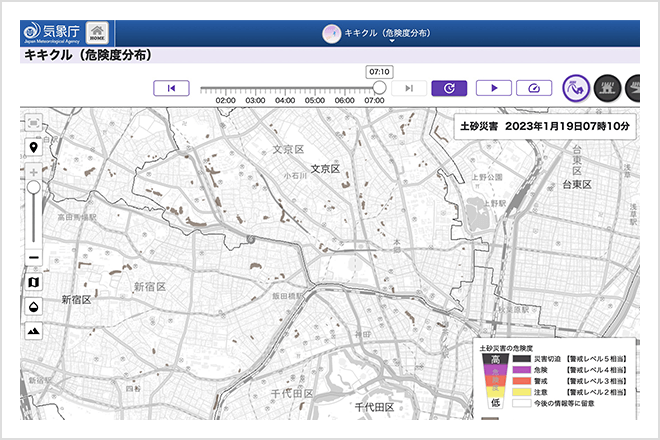Click the 気象庁 logo link
660x440 pixels.
click(x=52, y=33)
